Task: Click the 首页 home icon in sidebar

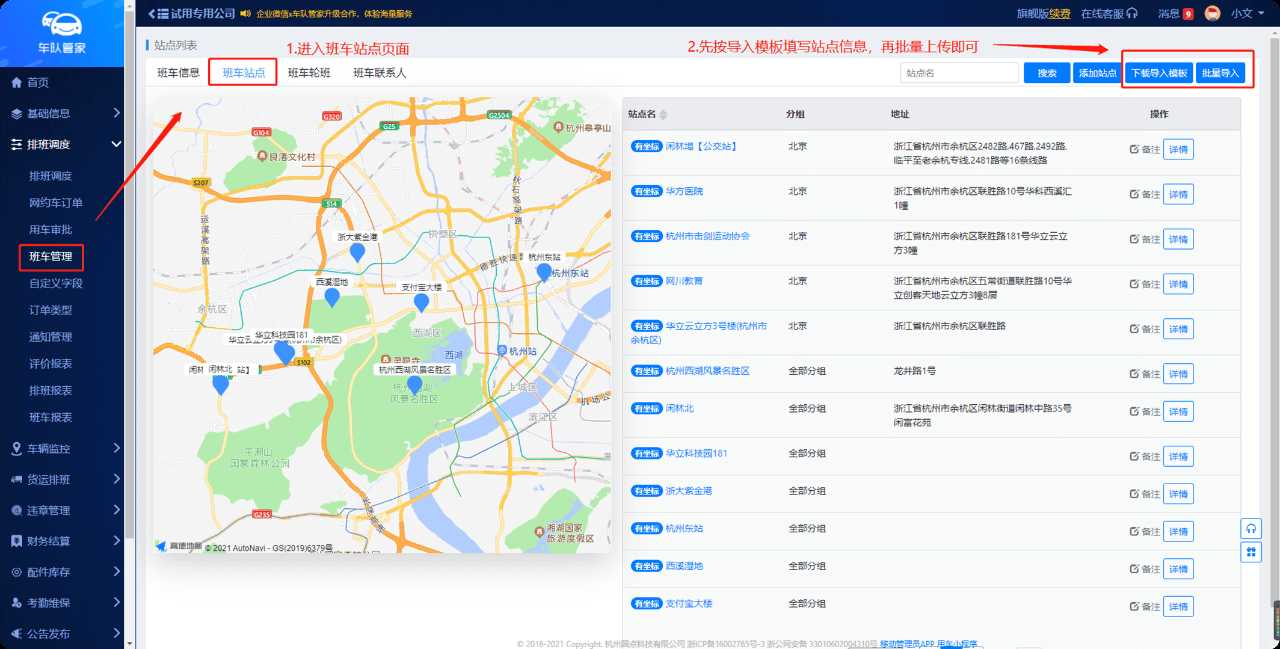Action: 16,82
